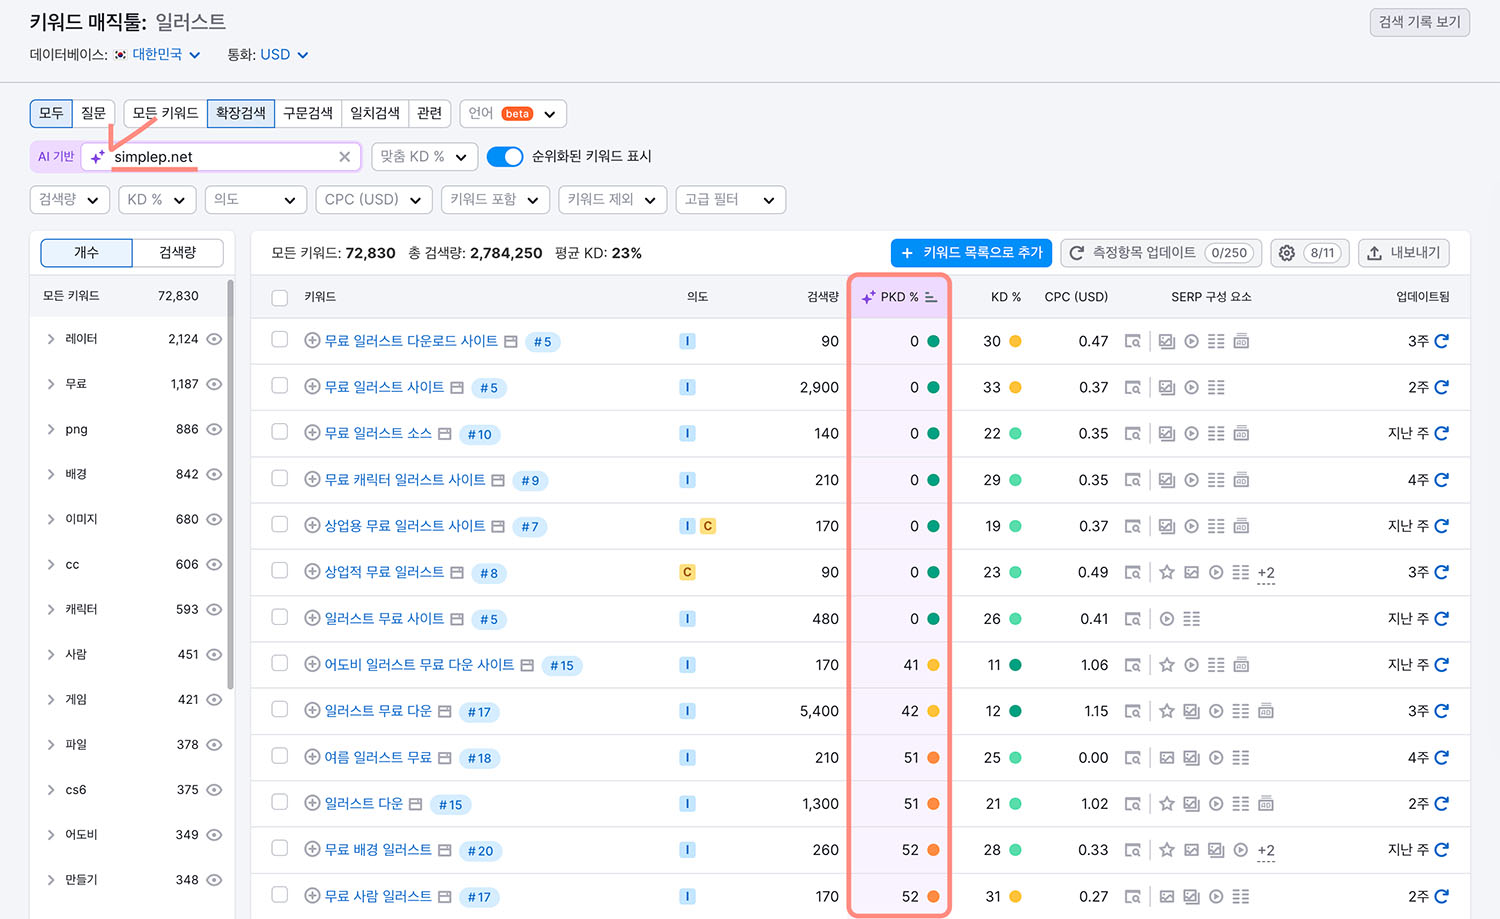1500x919 pixels.
Task: Click the 내보내기 export button
Action: point(1404,253)
